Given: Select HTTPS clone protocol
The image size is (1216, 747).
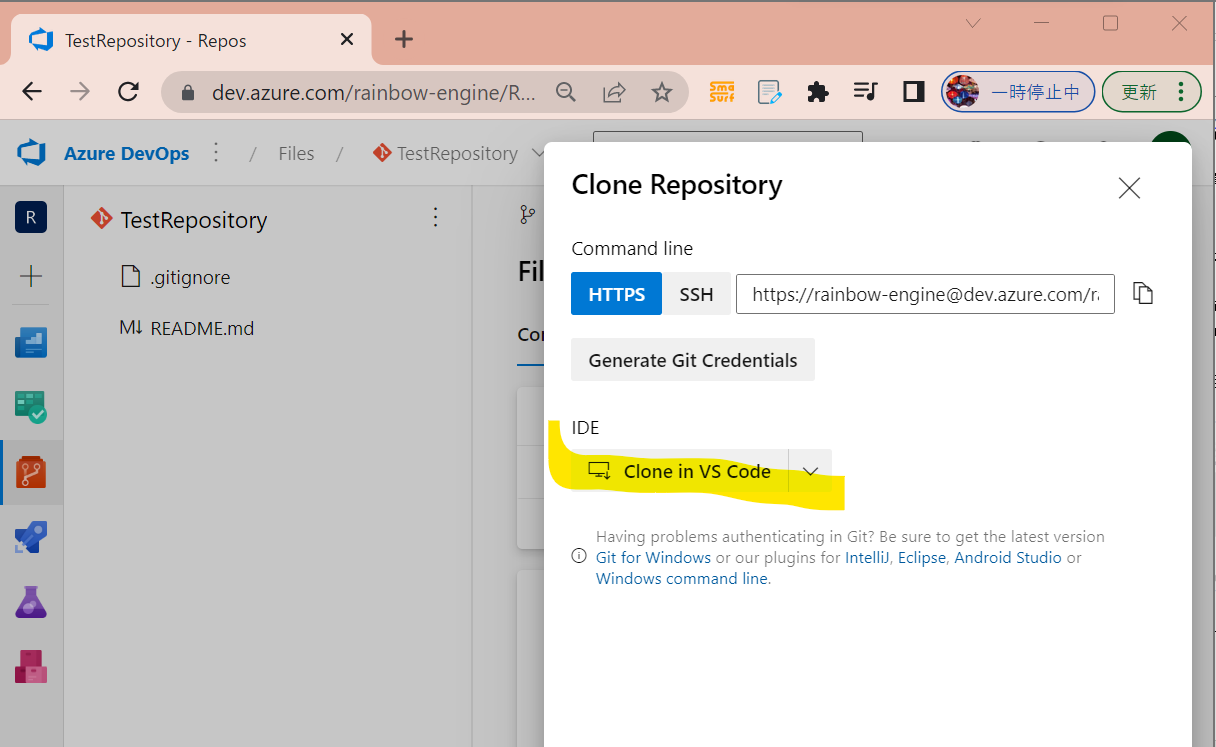Looking at the screenshot, I should click(x=616, y=294).
